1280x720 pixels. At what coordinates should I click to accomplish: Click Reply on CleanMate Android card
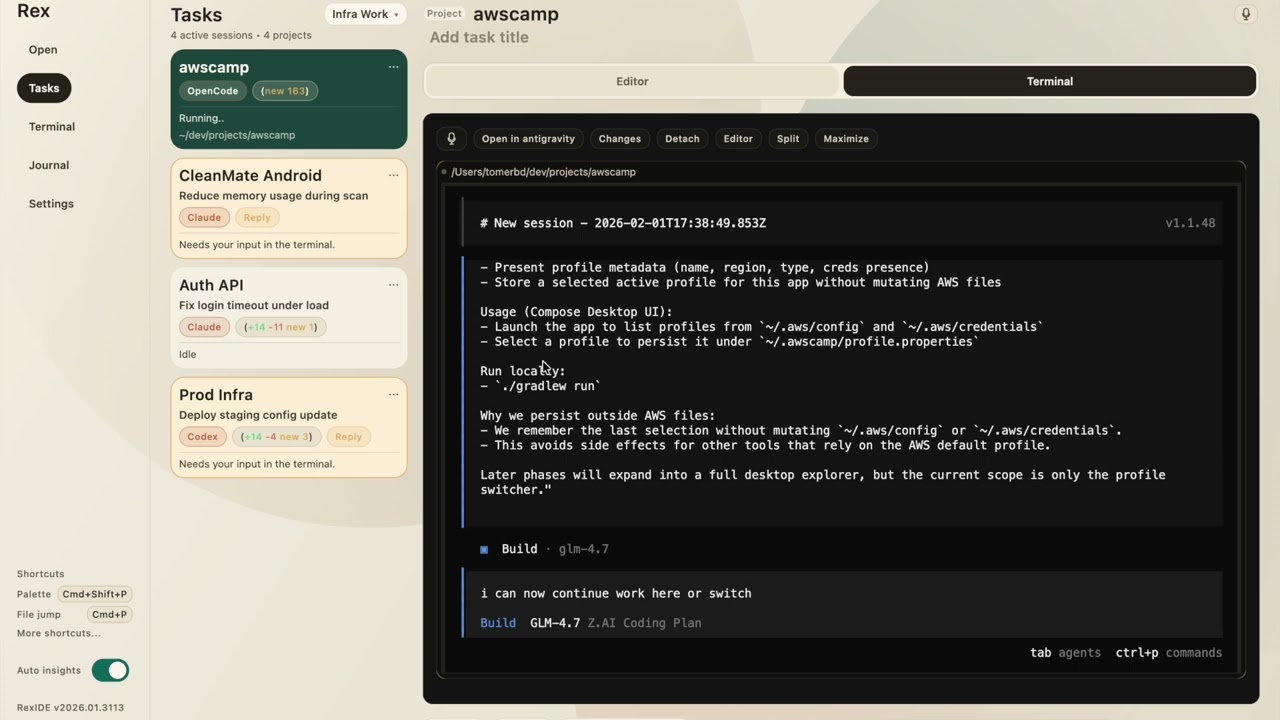point(257,217)
